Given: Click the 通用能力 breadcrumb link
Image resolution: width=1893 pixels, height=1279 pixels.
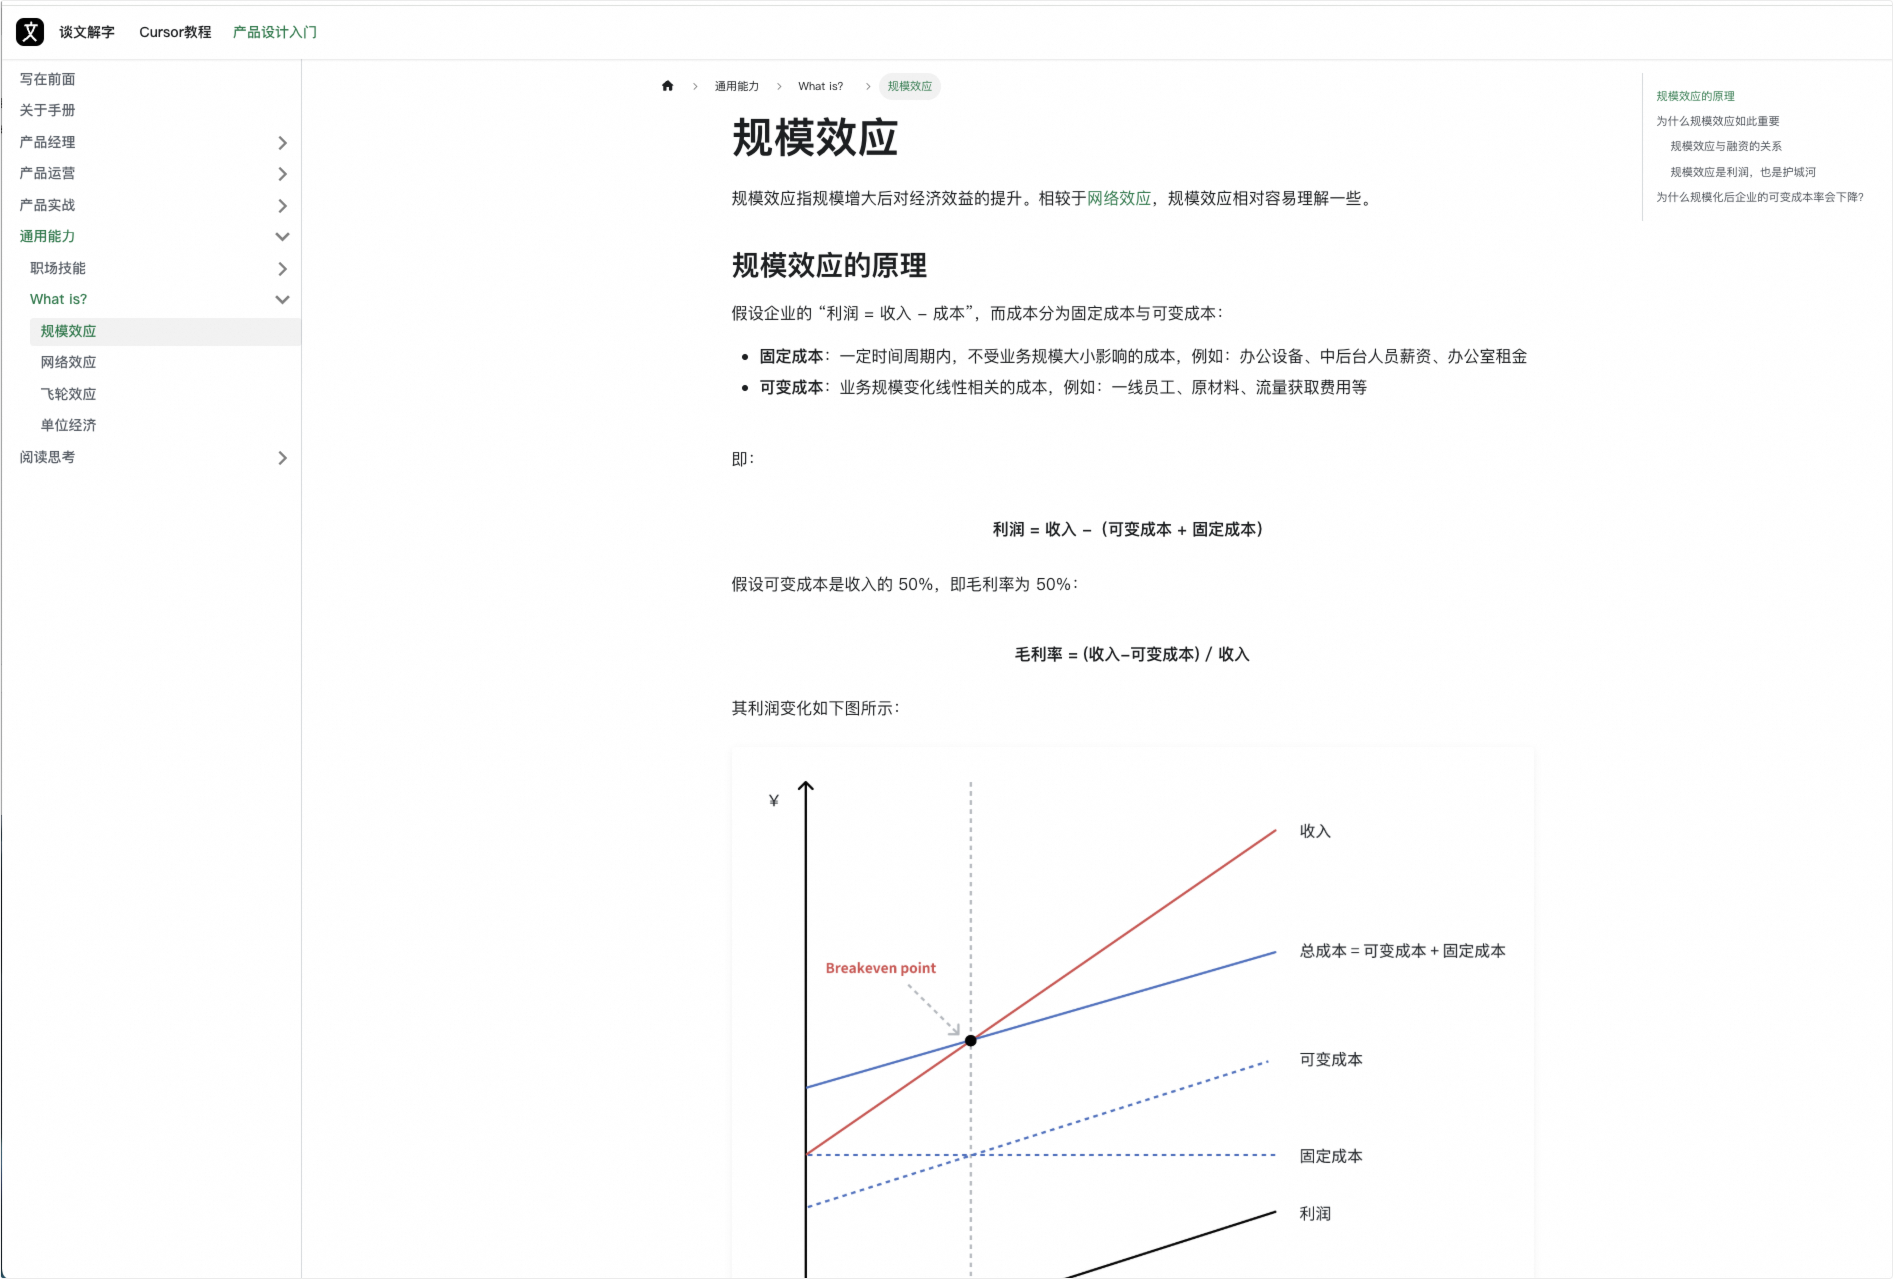Looking at the screenshot, I should pyautogui.click(x=735, y=86).
